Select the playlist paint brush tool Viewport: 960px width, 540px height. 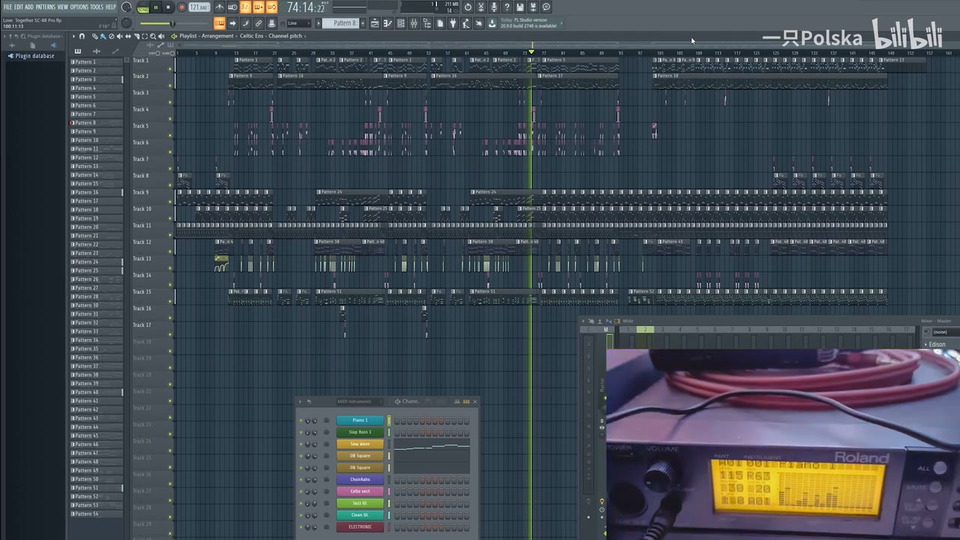click(103, 36)
